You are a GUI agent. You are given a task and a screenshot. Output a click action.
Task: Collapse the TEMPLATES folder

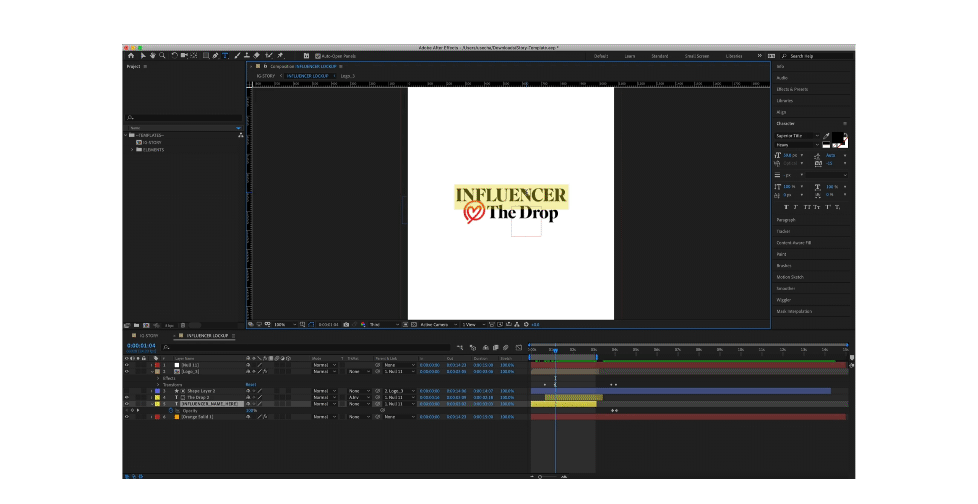coord(126,135)
